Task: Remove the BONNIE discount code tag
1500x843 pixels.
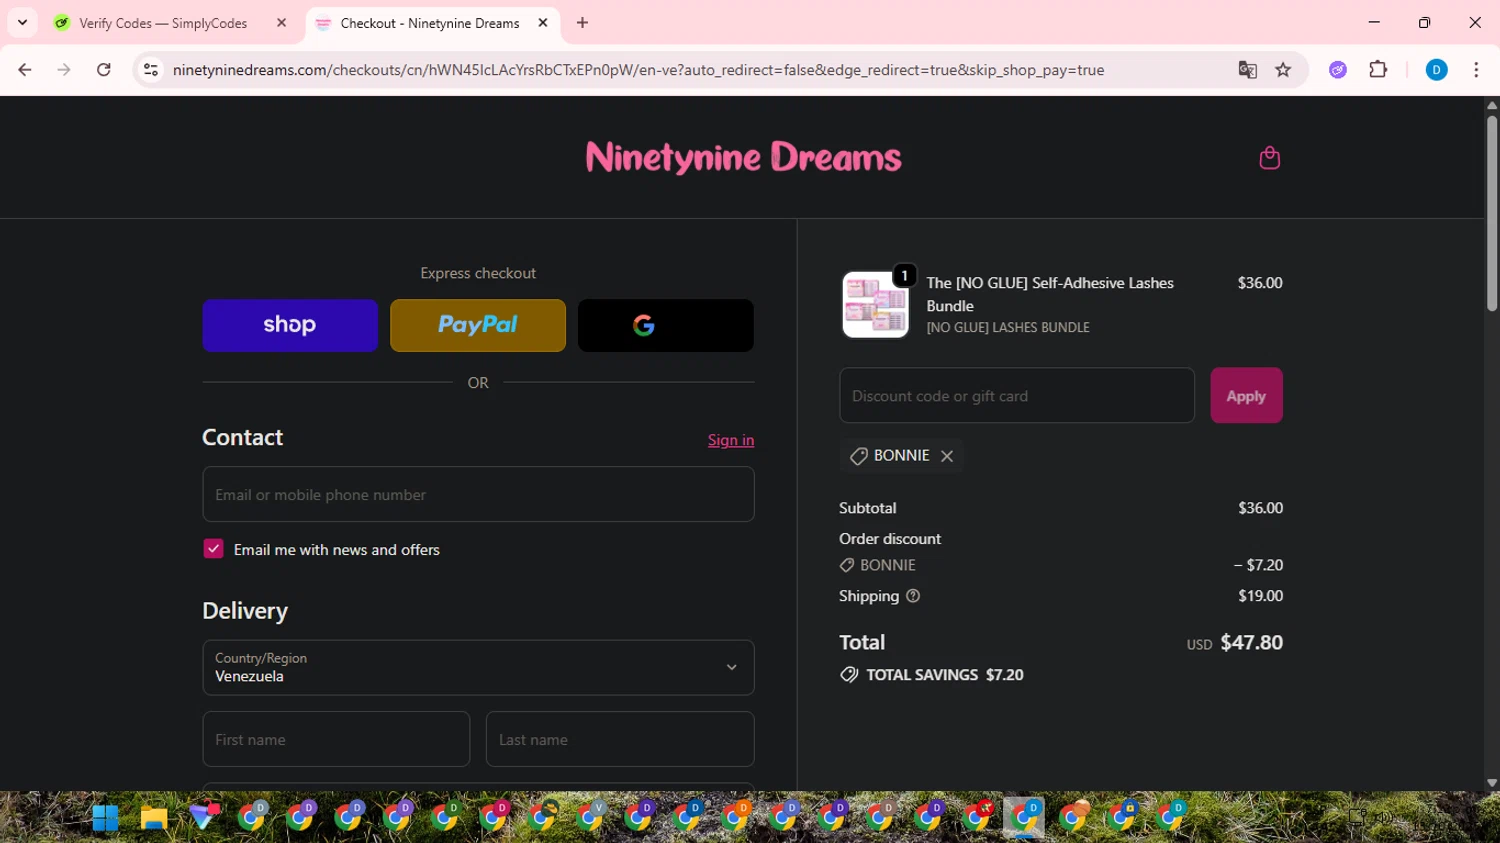Action: pyautogui.click(x=947, y=456)
